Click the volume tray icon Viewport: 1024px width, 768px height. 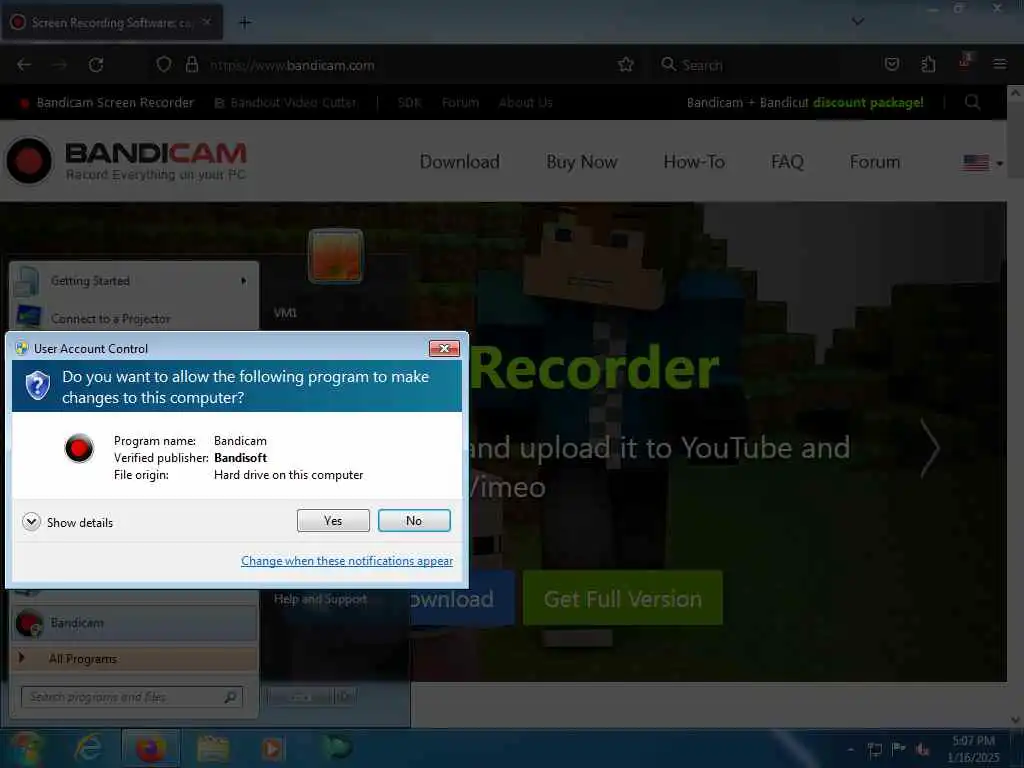(923, 749)
